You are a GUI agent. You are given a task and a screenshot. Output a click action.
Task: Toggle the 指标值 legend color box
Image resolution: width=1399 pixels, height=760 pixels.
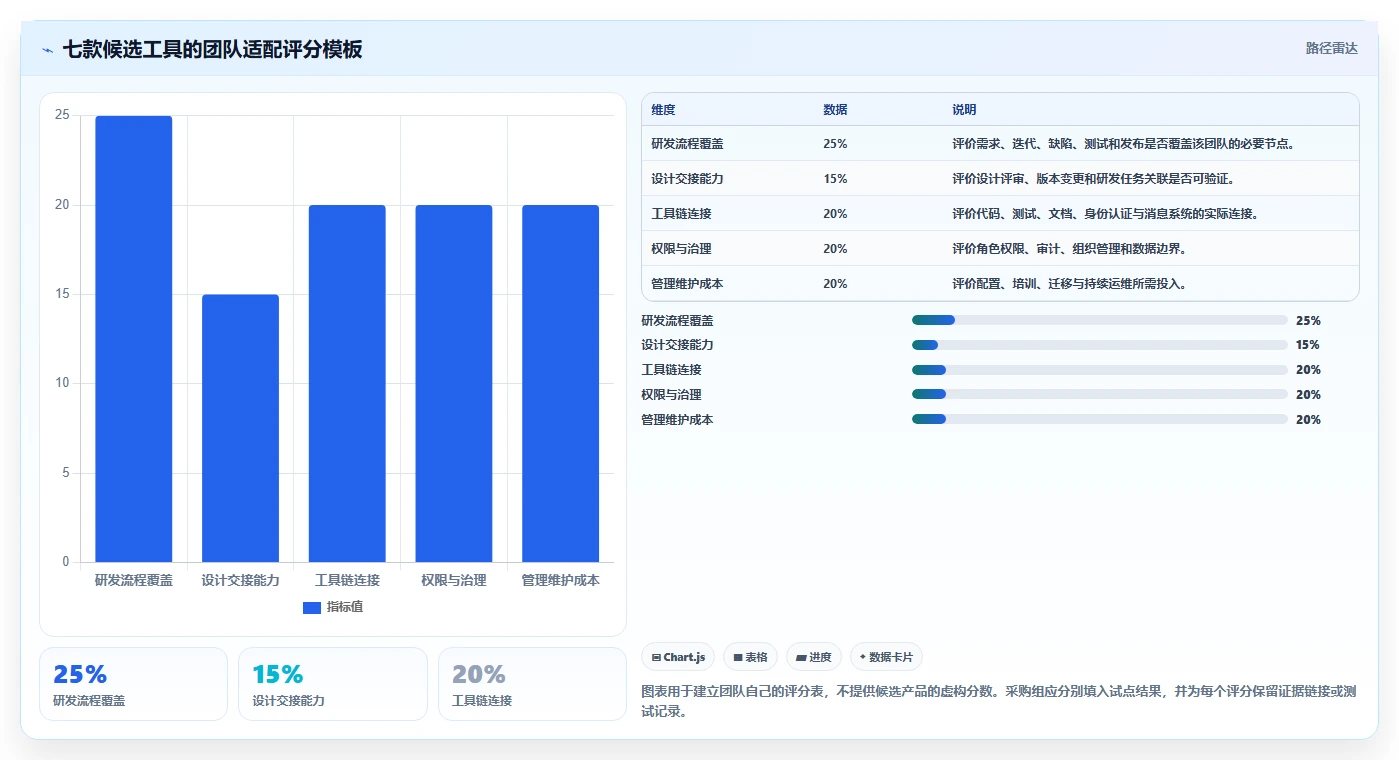coord(312,607)
